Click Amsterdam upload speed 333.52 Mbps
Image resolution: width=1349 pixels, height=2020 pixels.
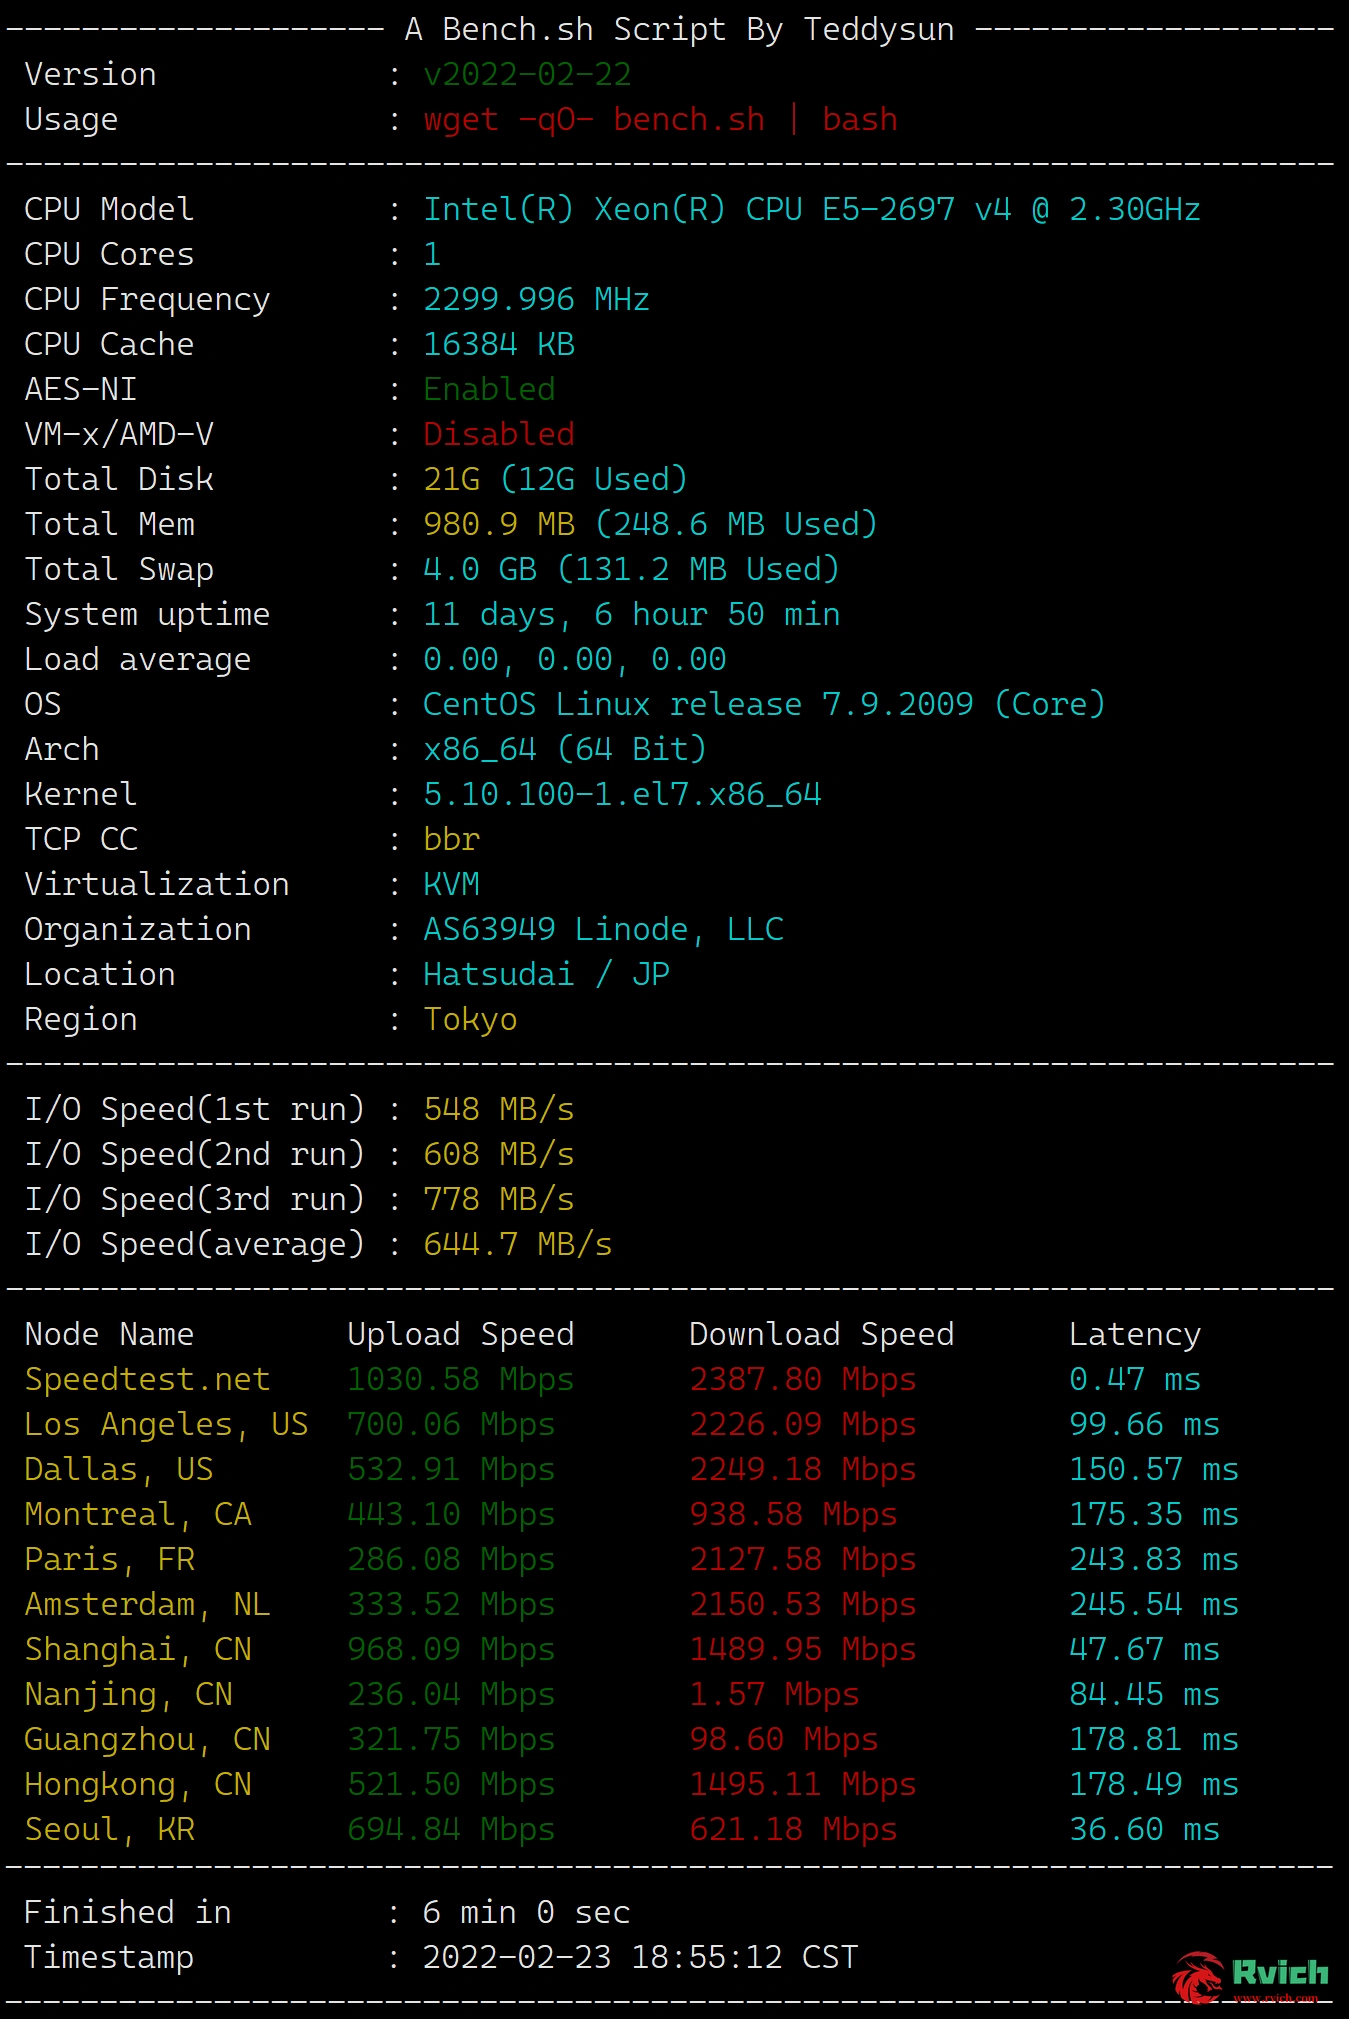click(451, 1604)
